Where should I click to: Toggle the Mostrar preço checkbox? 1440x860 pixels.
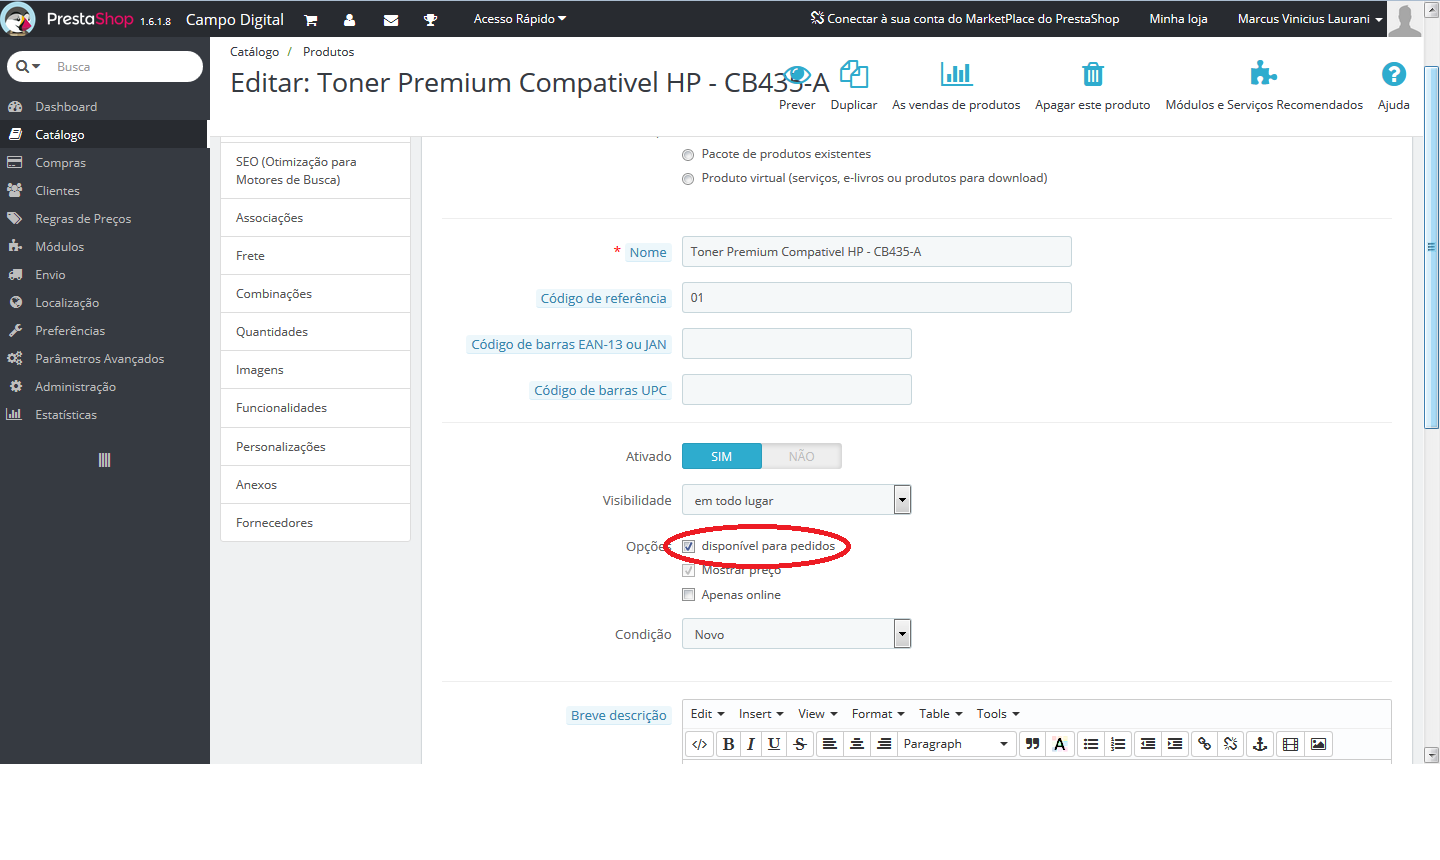point(688,570)
